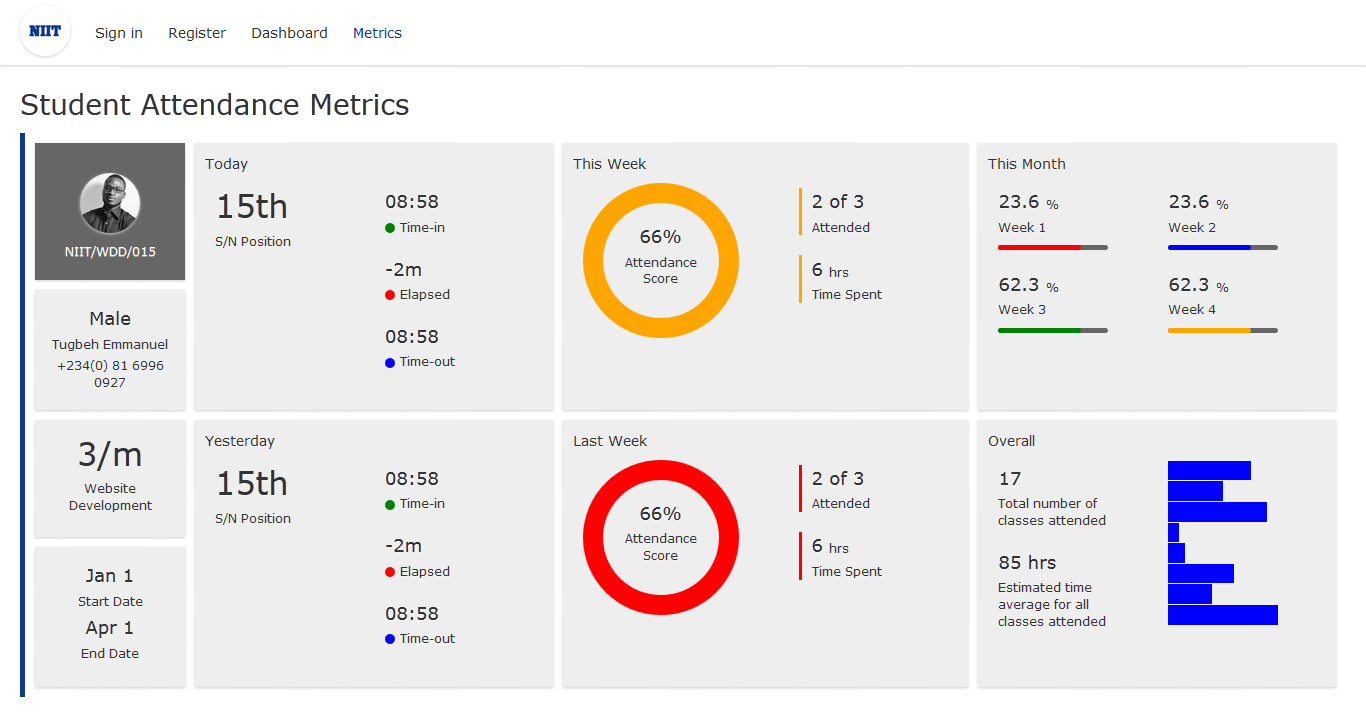Click the Yesterday card title
This screenshot has height=722, width=1366.
240,441
